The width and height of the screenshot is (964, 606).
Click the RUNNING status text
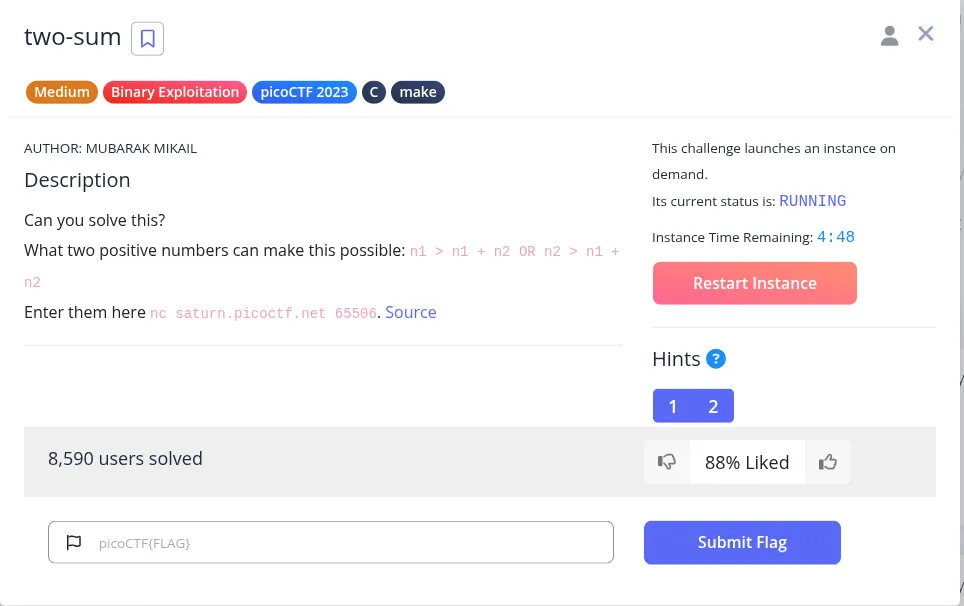click(812, 200)
